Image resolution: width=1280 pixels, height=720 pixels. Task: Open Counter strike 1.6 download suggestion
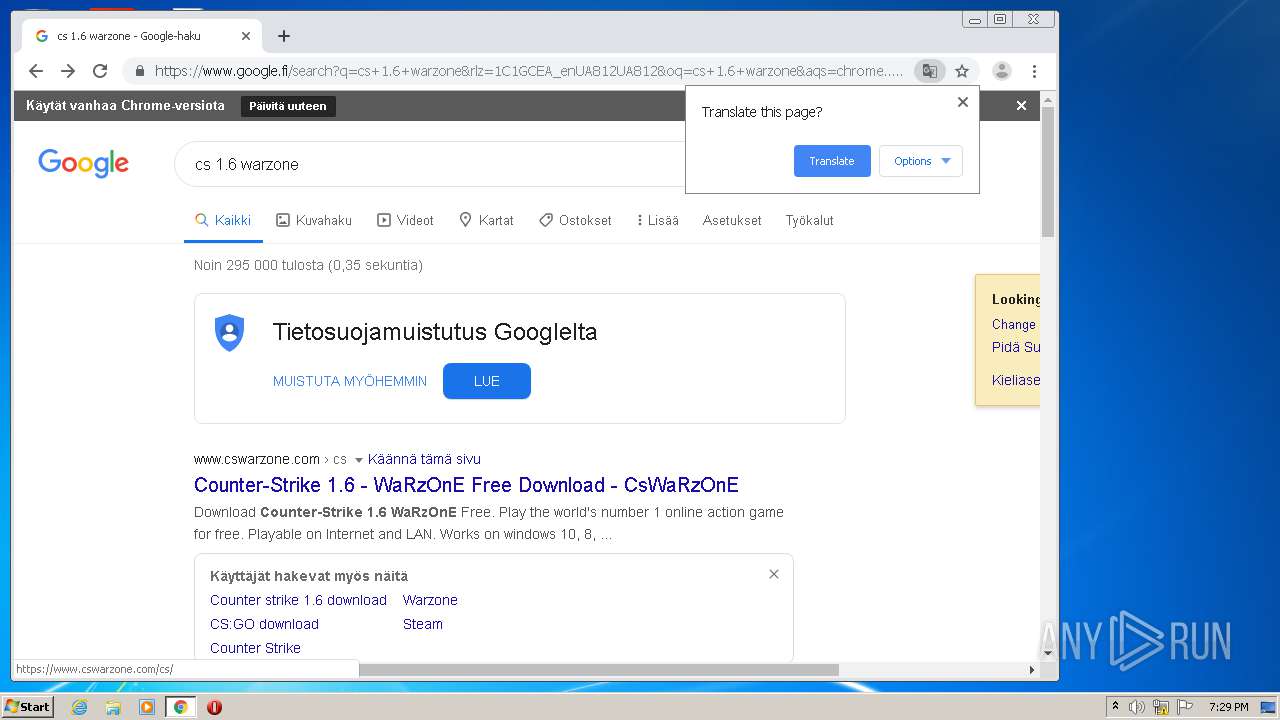[x=298, y=600]
